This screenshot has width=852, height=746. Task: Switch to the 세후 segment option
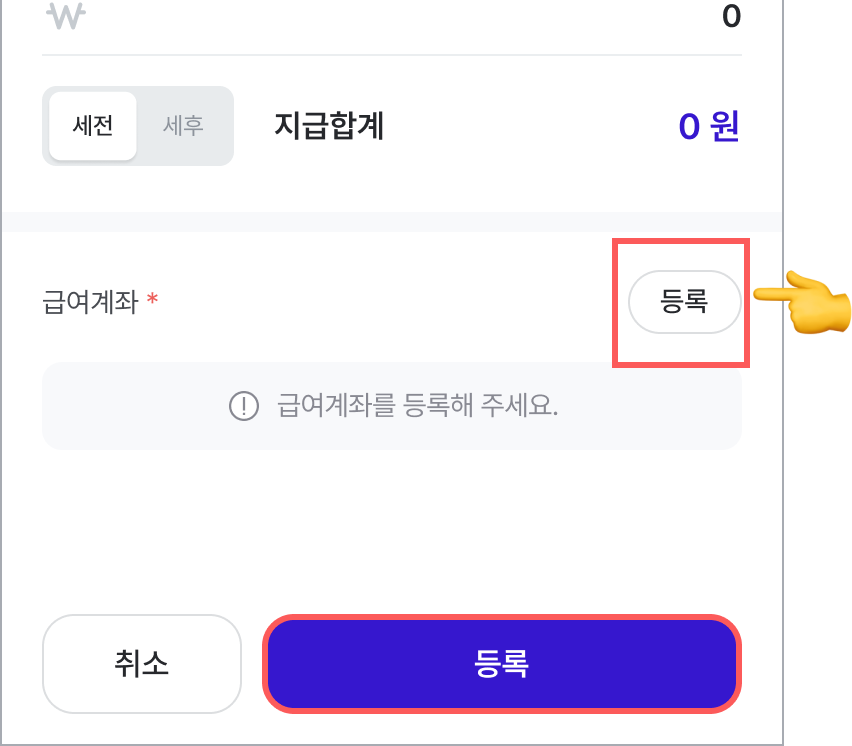[183, 126]
